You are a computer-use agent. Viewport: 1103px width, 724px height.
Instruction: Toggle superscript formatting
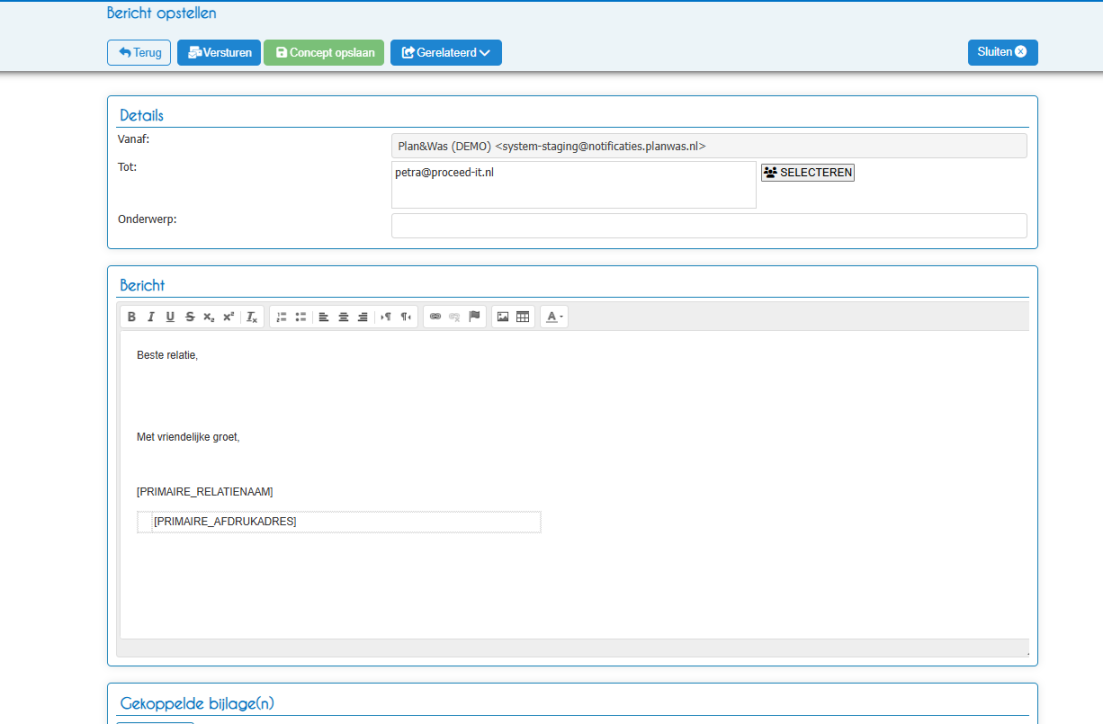[229, 317]
